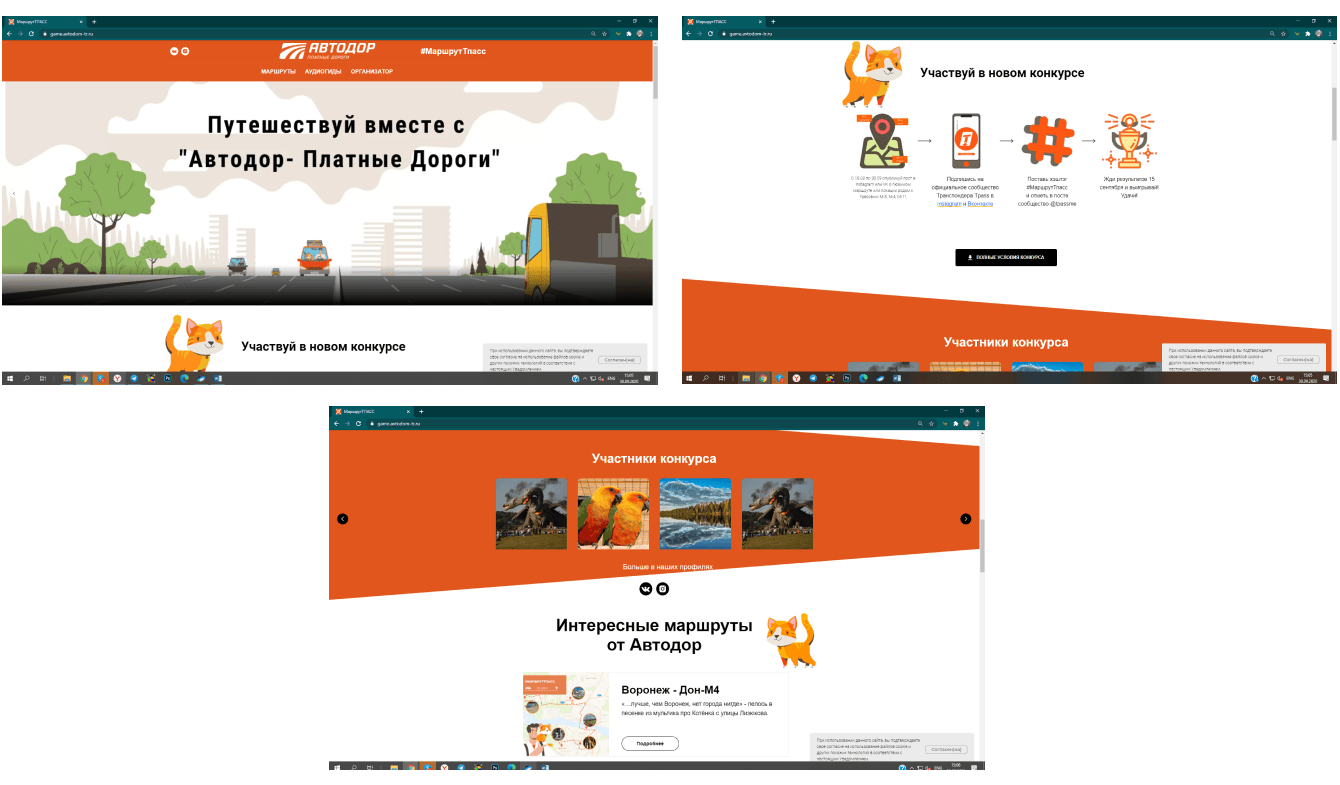Open the Windows Start menu in the top-left window's taskbar
The image size is (1340, 785).
pos(10,379)
